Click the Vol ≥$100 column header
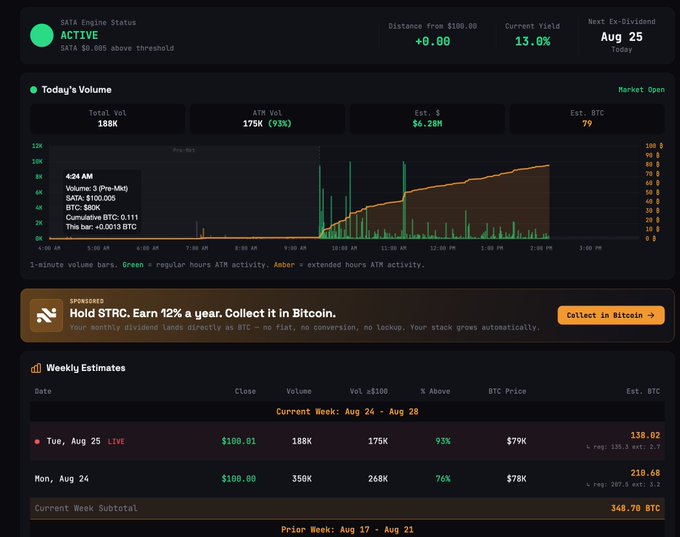This screenshot has height=537, width=680. coord(369,391)
